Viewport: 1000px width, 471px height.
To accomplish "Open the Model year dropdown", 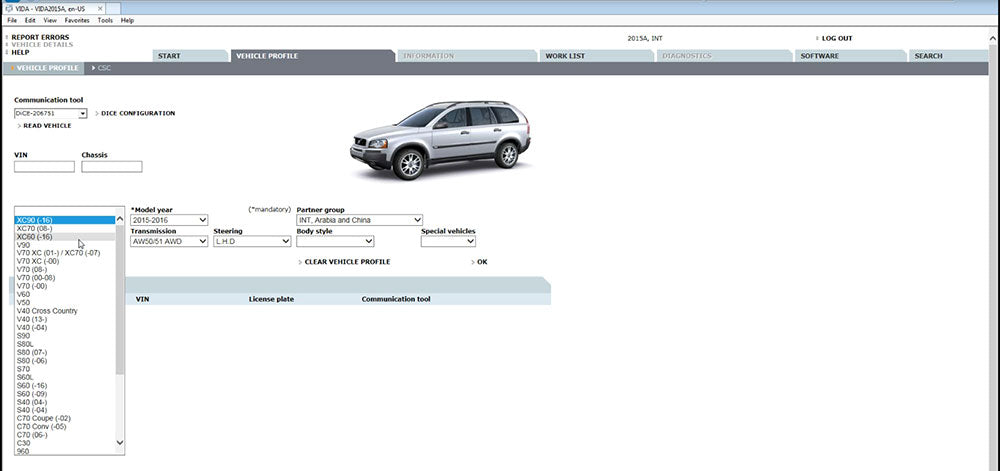I will click(169, 220).
